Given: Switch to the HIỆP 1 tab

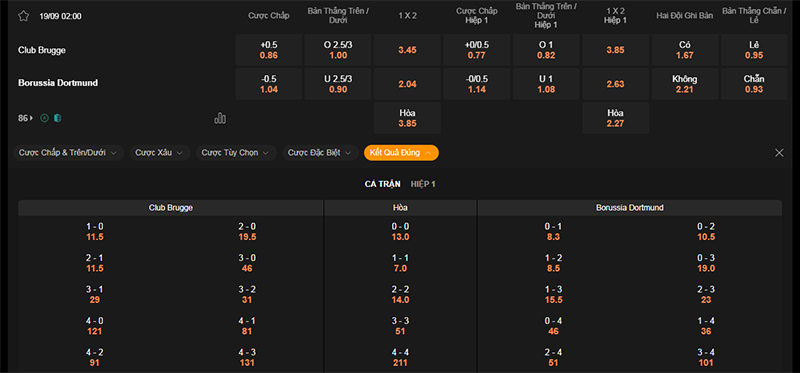Looking at the screenshot, I should point(423,184).
